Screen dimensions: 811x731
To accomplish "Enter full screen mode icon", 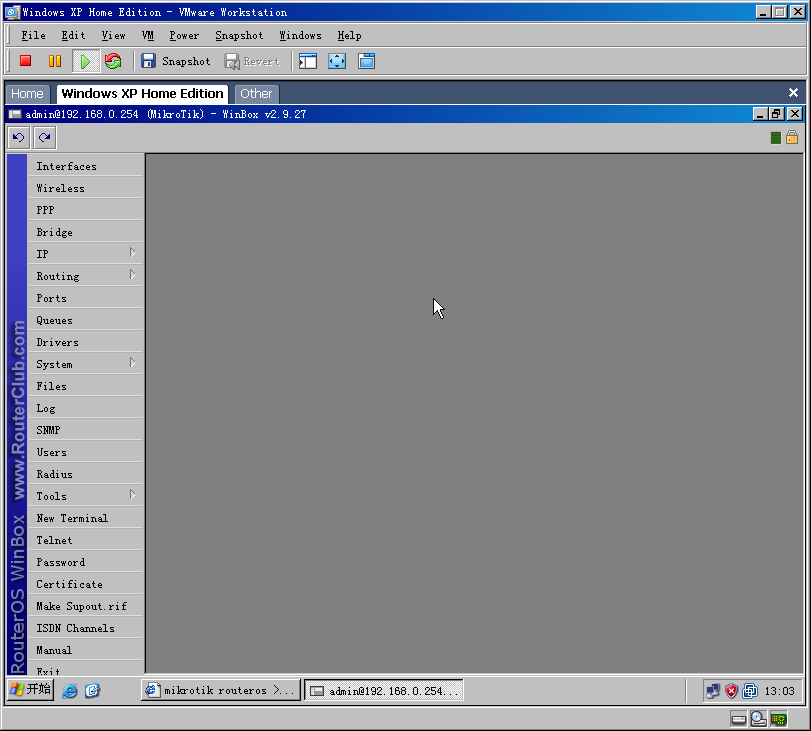I will click(337, 61).
